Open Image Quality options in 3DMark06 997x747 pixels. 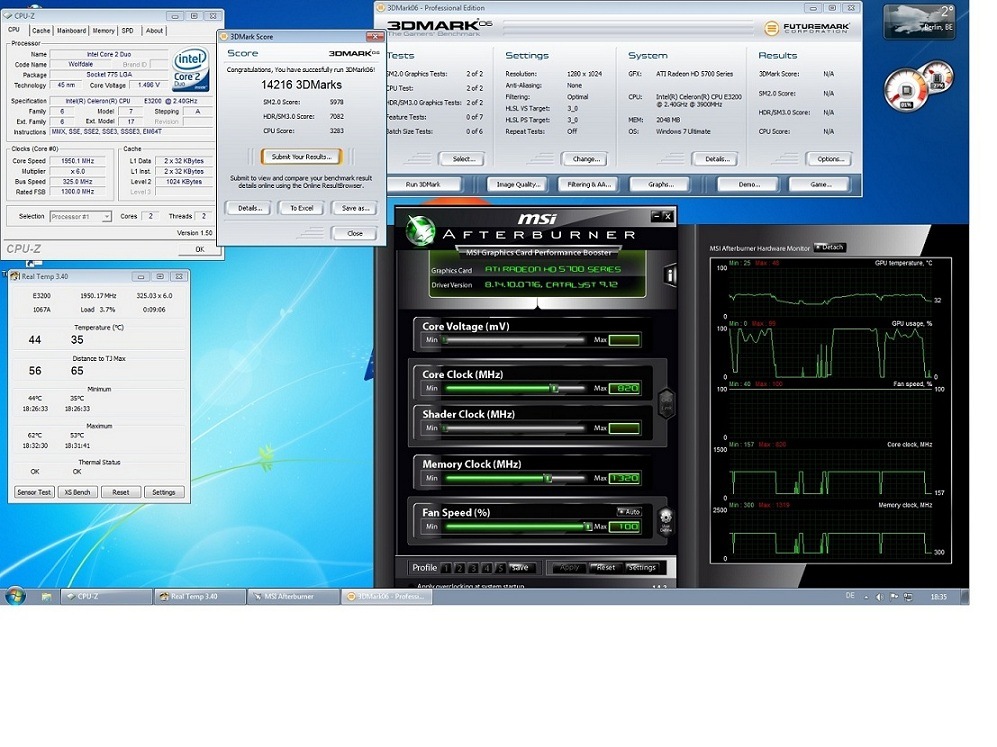click(x=518, y=184)
